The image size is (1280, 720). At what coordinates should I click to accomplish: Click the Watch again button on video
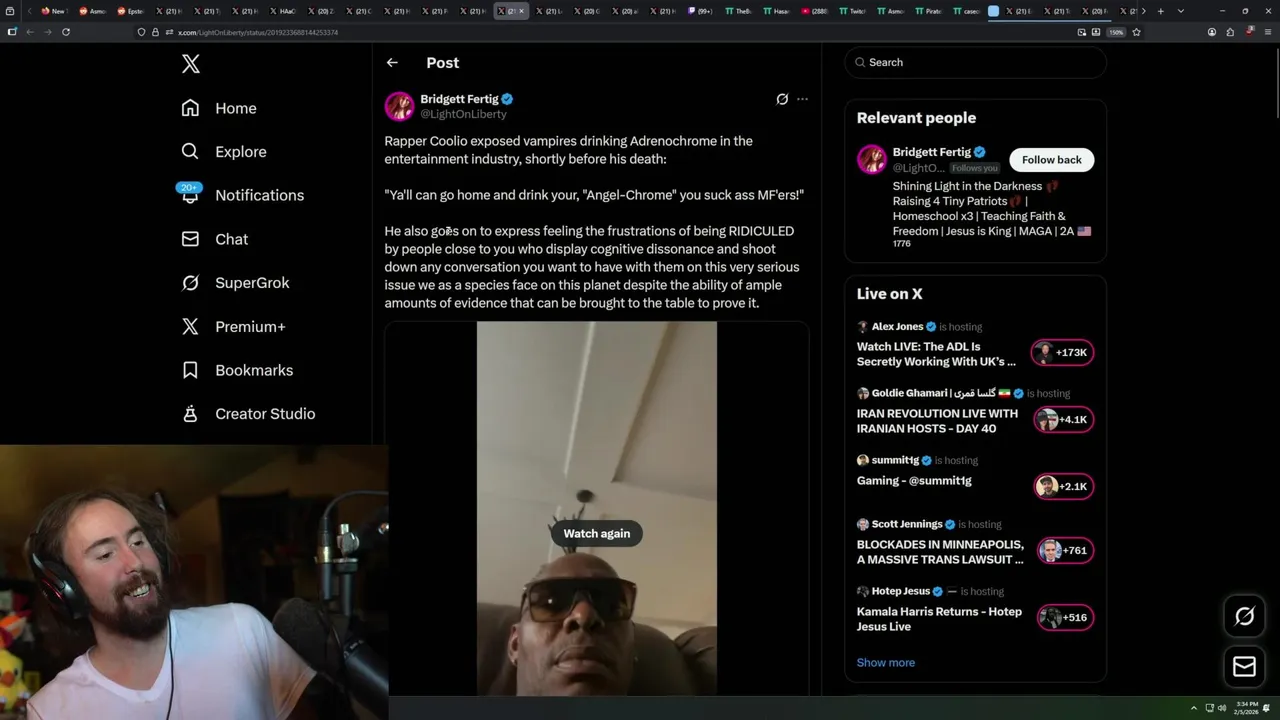click(x=597, y=533)
